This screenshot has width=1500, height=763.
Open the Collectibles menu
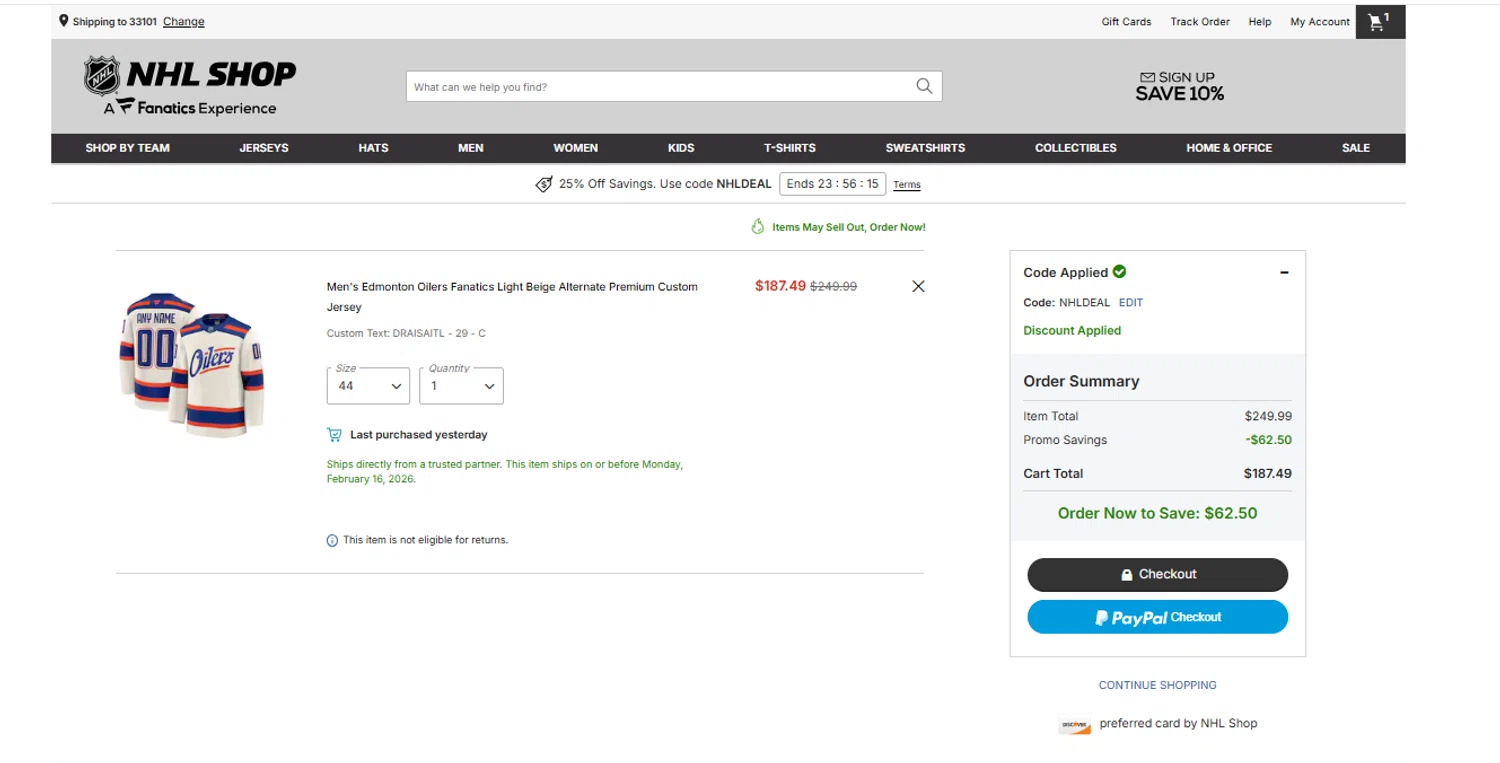(1076, 148)
